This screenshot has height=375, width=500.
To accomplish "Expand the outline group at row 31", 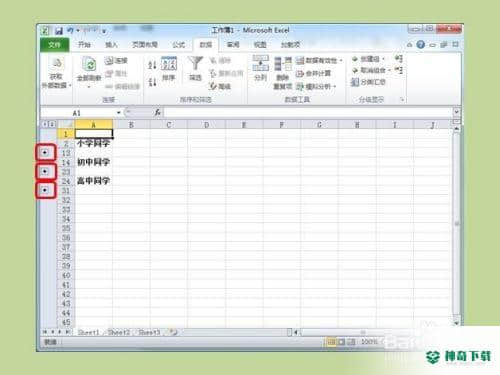I will pyautogui.click(x=45, y=190).
